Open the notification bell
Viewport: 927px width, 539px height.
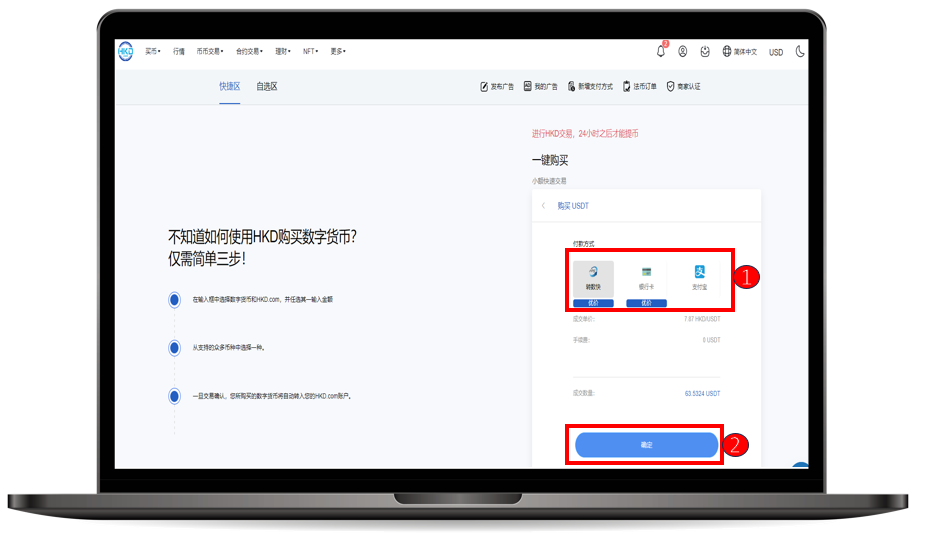(660, 51)
